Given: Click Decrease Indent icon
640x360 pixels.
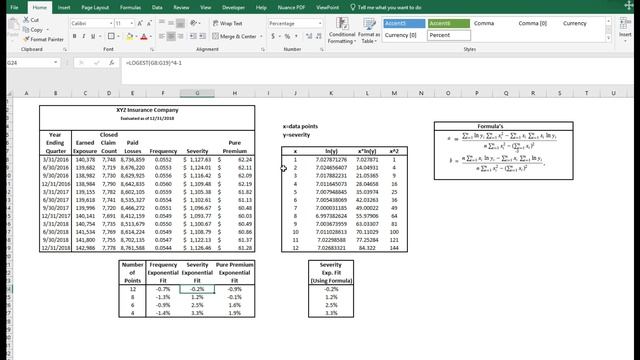Looking at the screenshot, I should [193, 36].
